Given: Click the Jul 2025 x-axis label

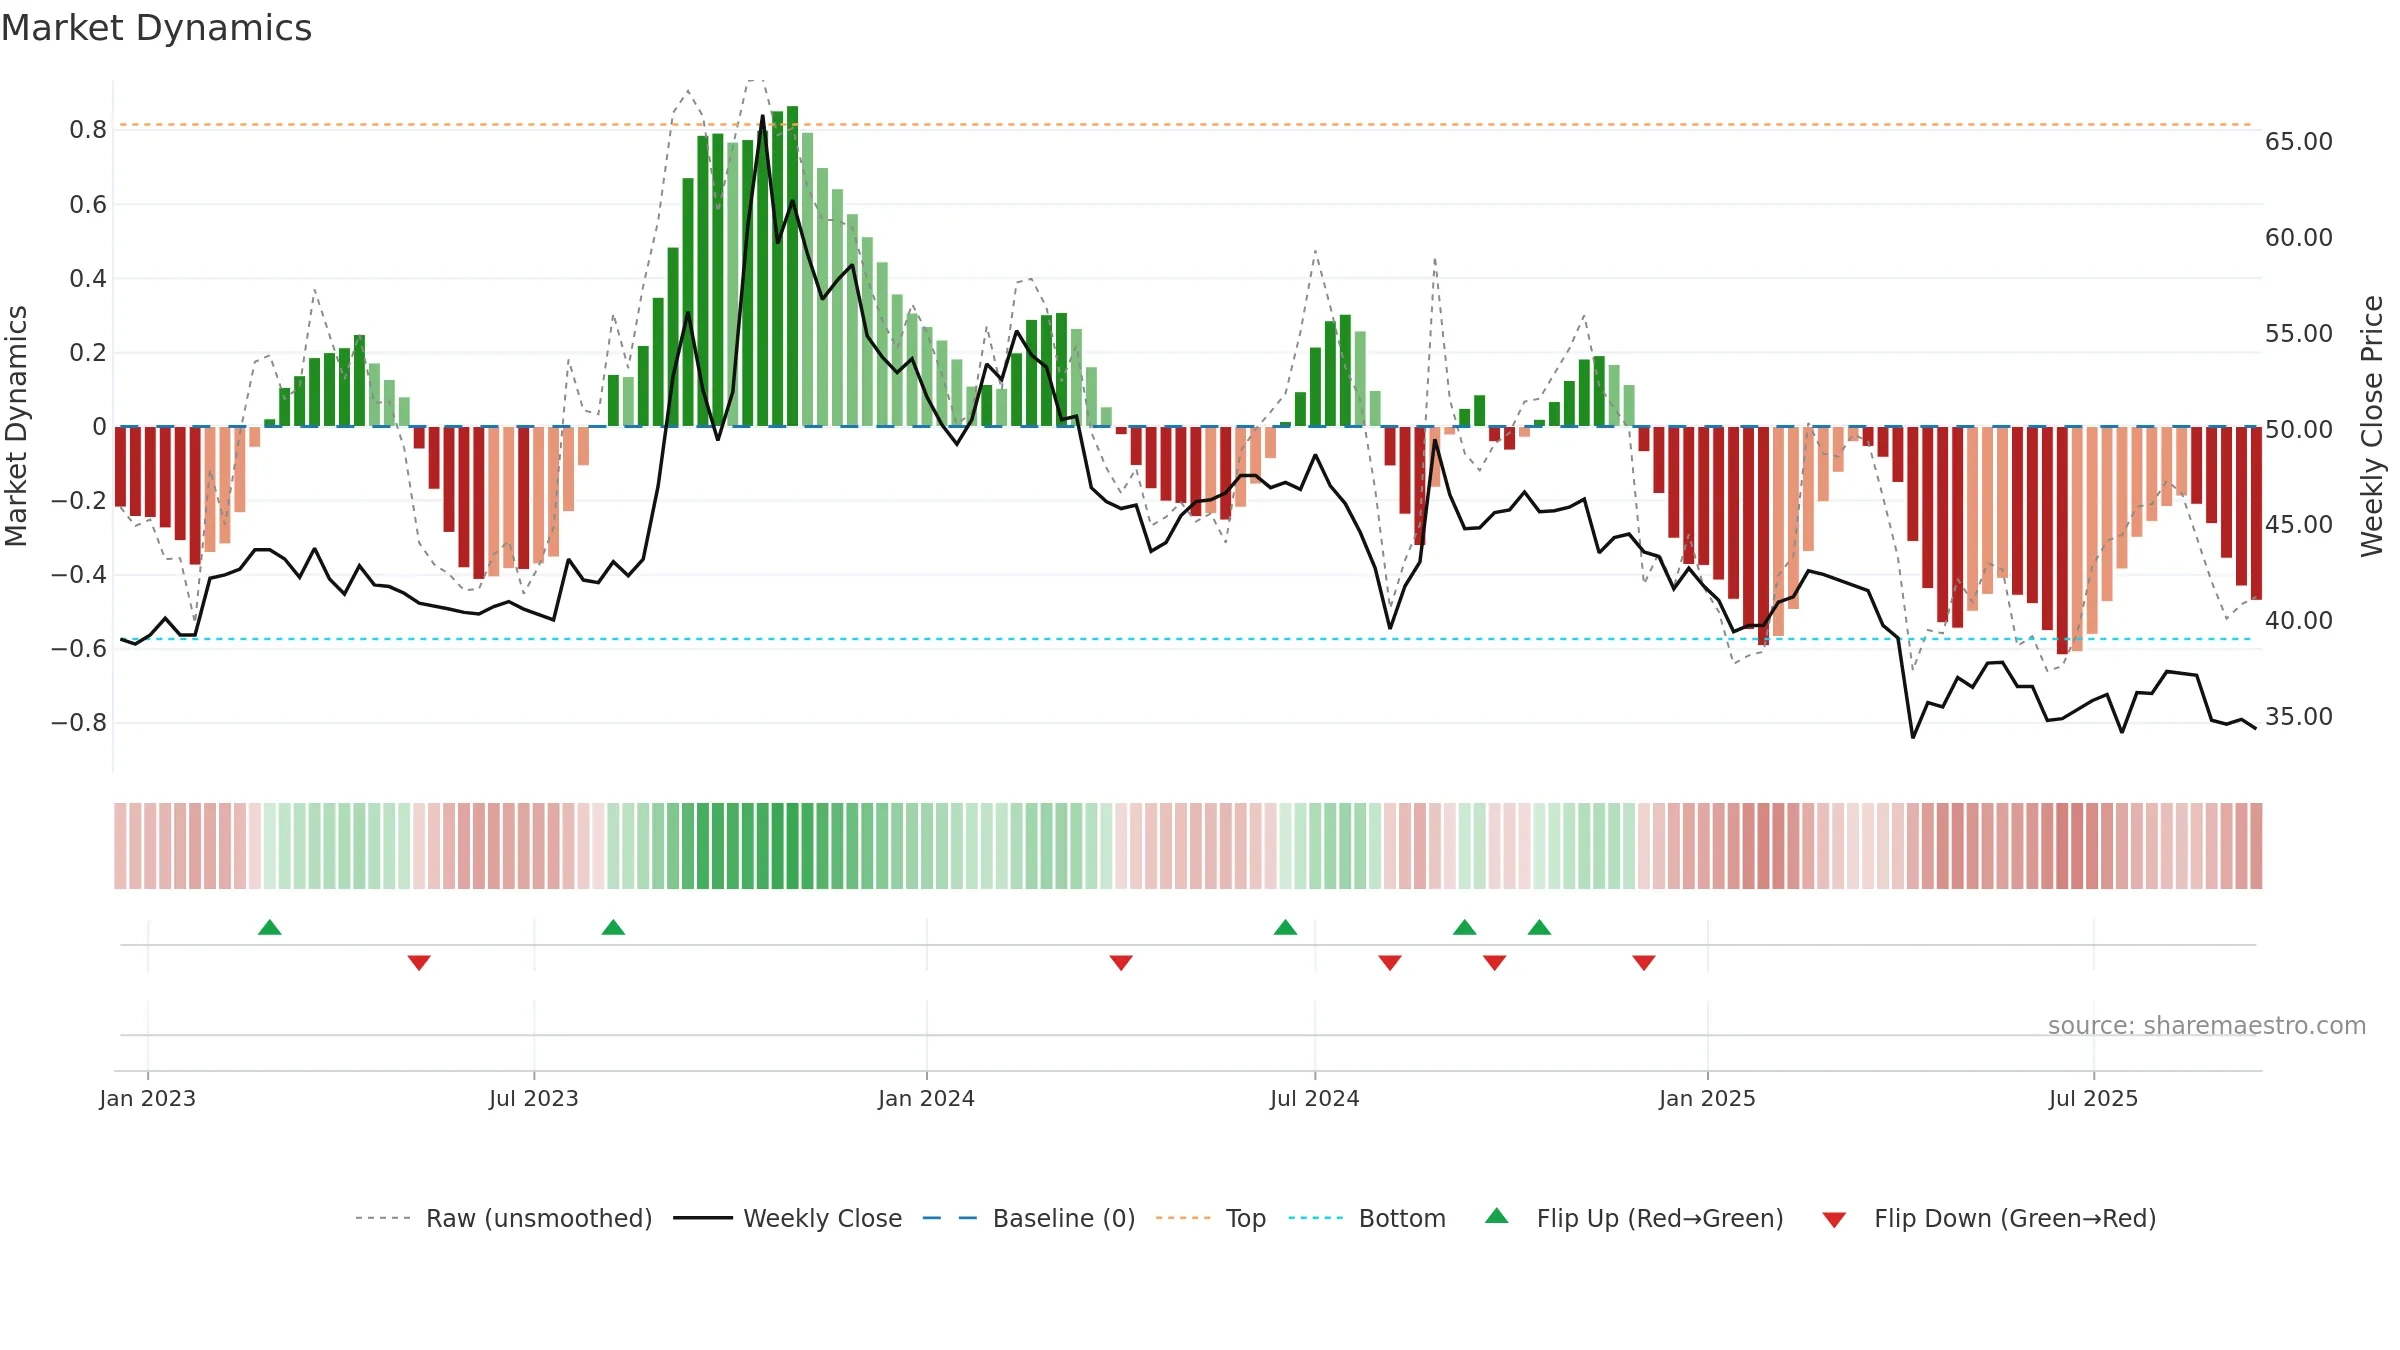Looking at the screenshot, I should [2094, 1098].
